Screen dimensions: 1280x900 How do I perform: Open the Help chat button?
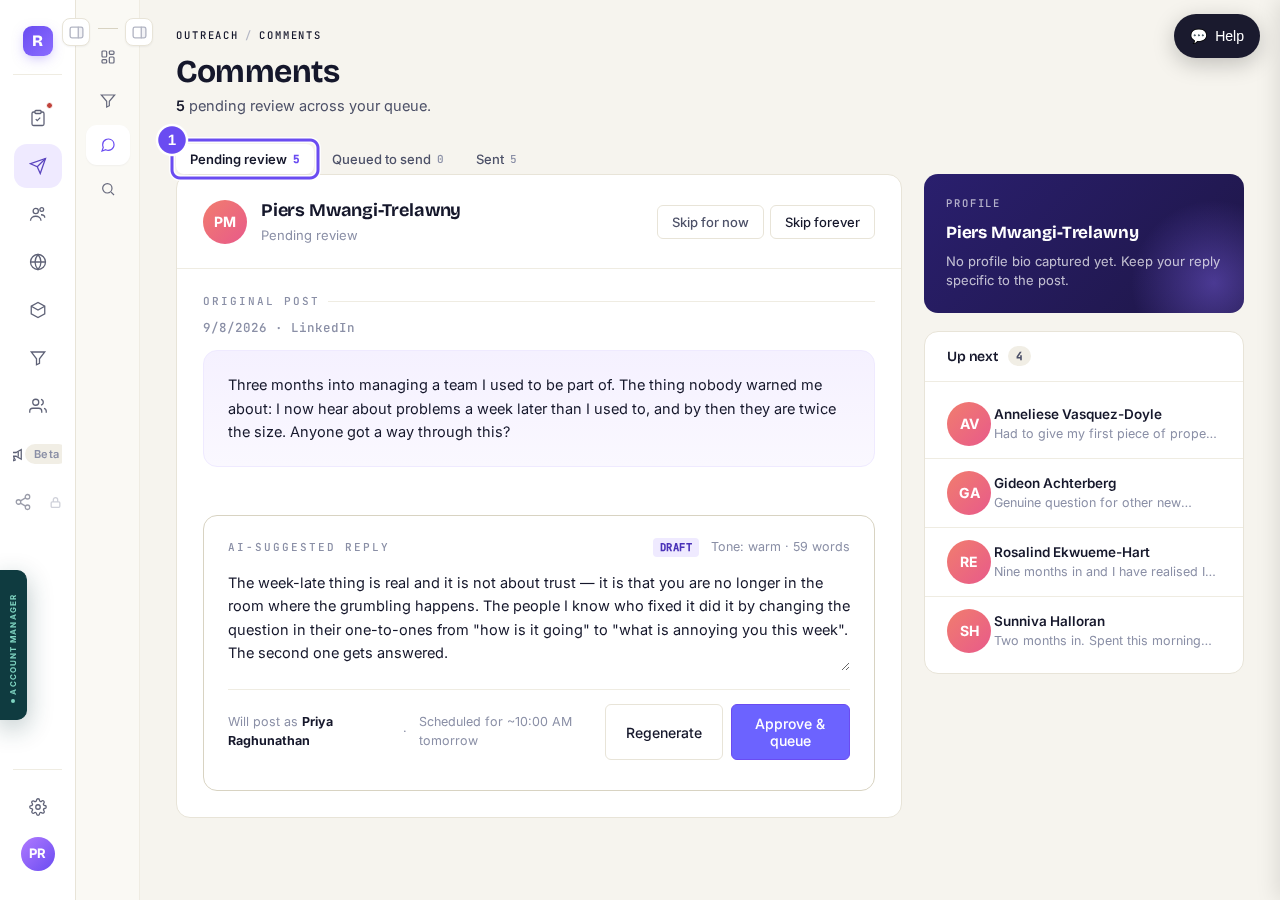click(1217, 36)
